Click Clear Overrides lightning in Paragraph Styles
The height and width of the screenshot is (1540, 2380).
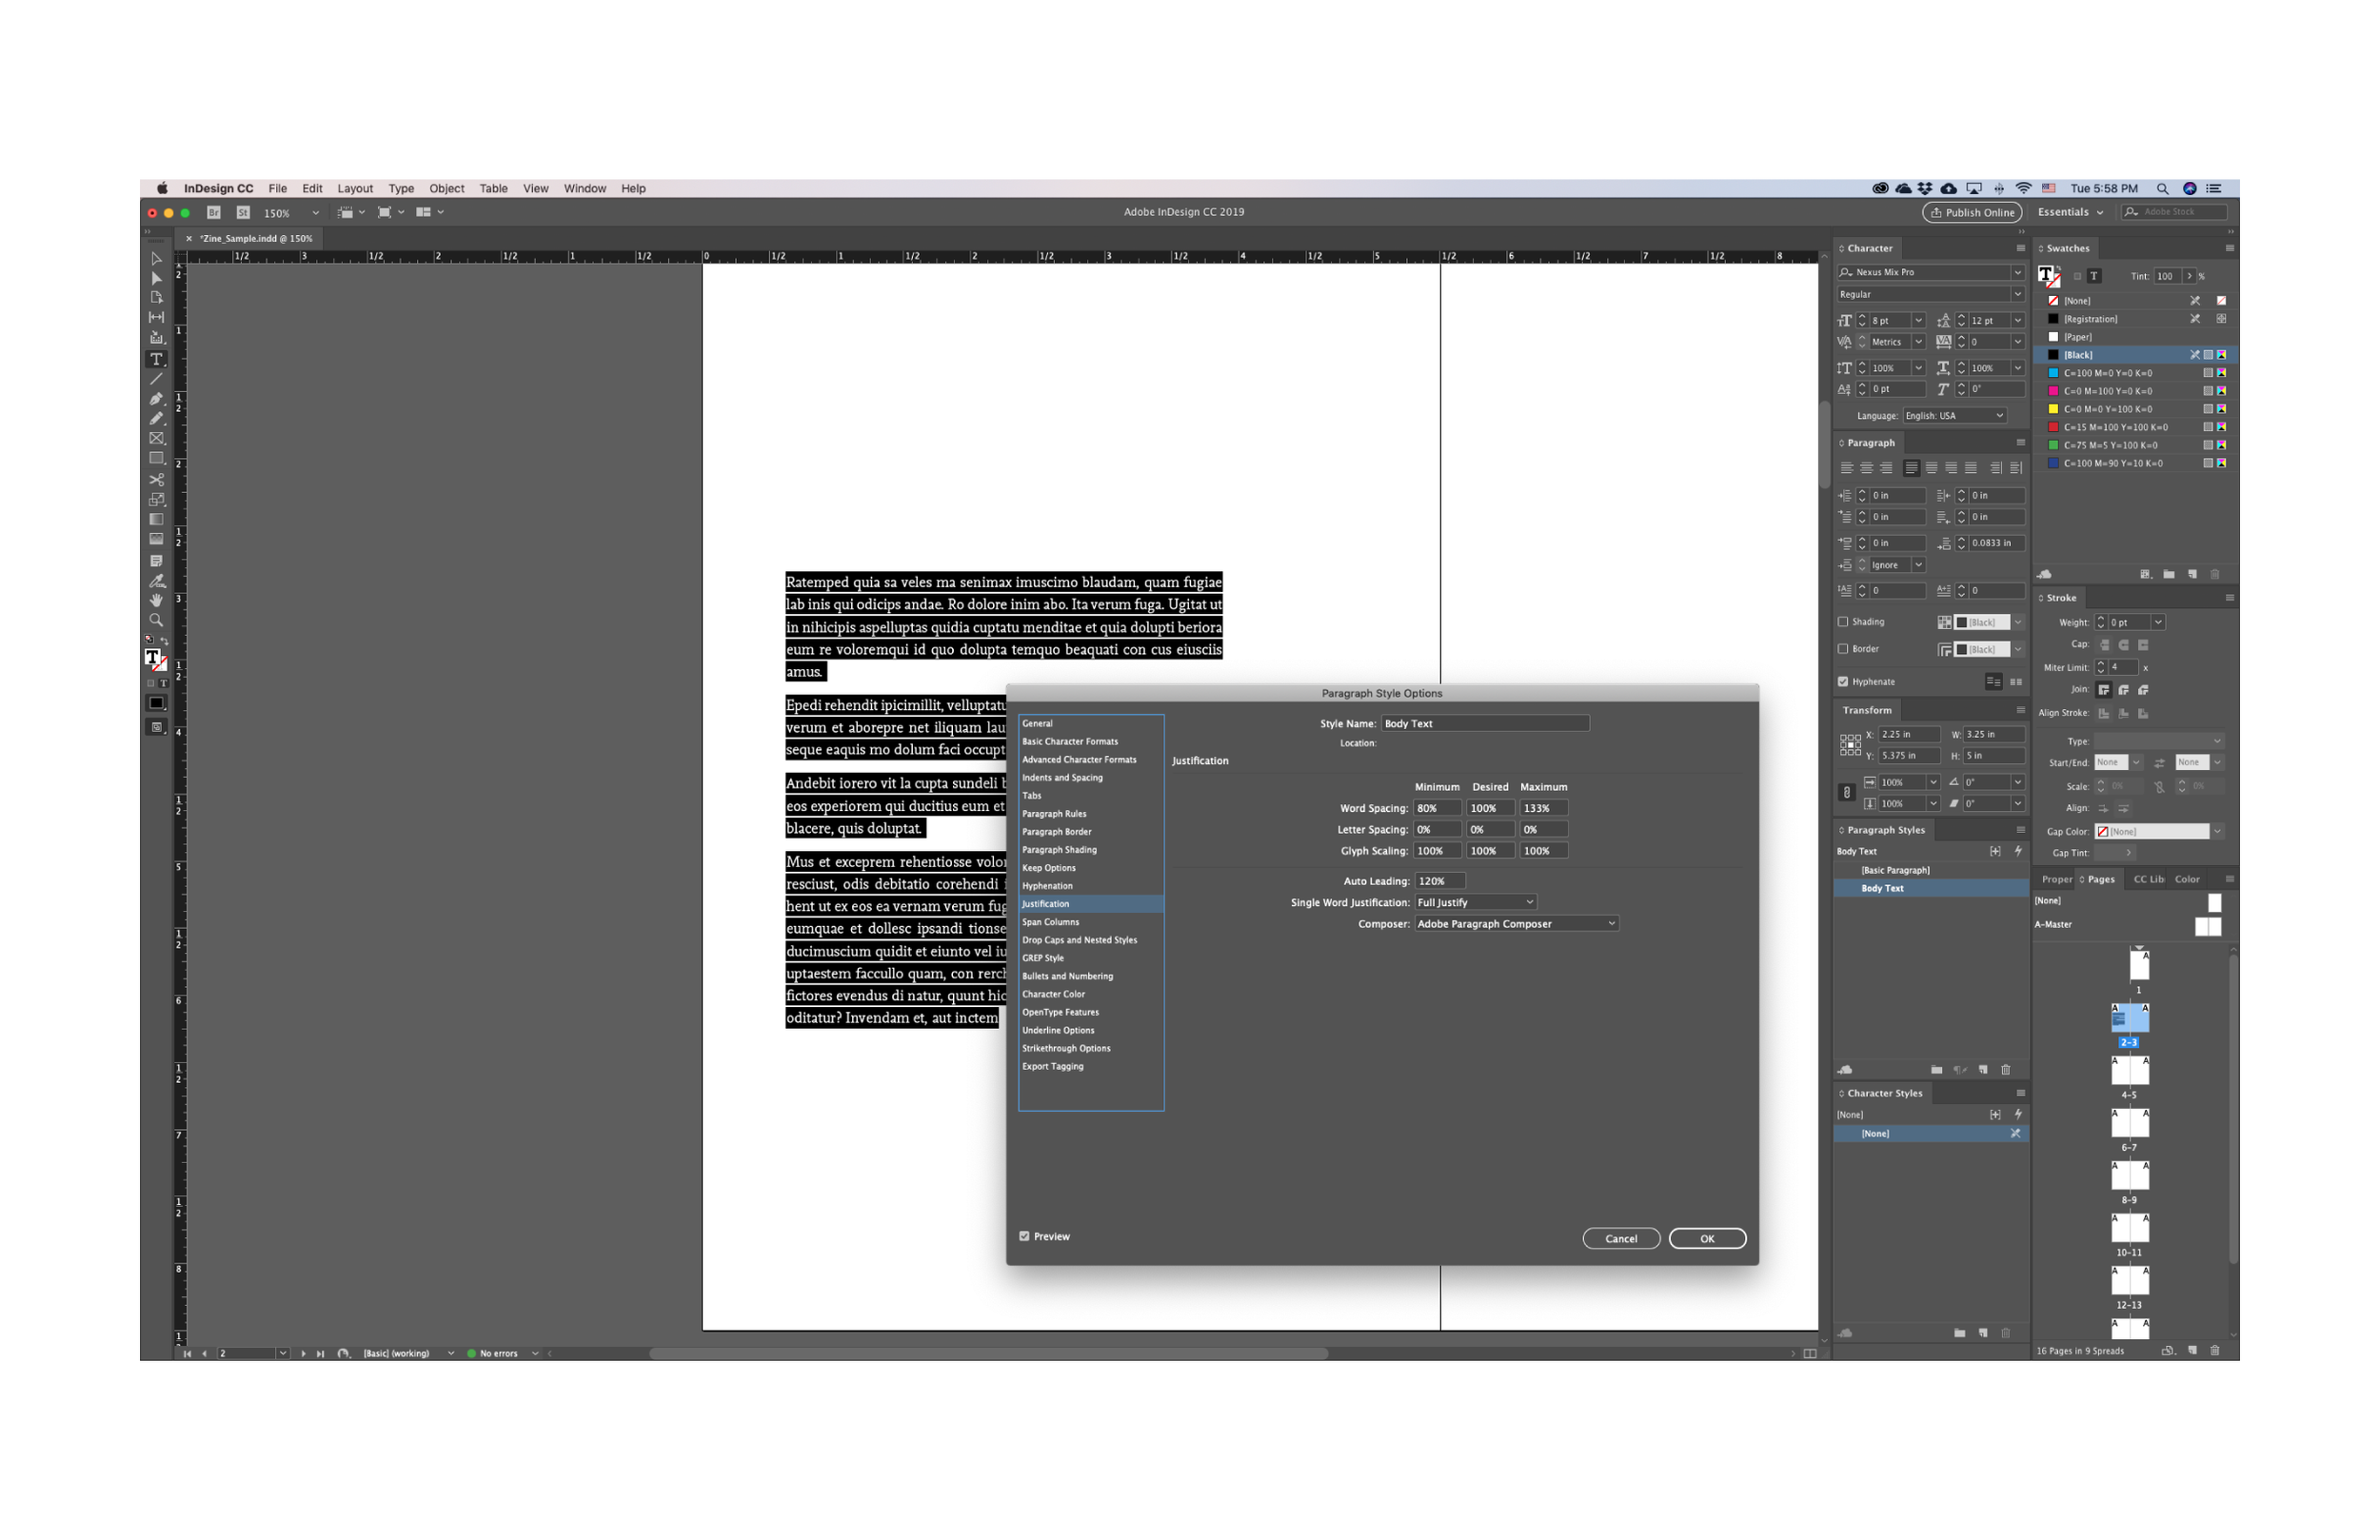(2018, 851)
